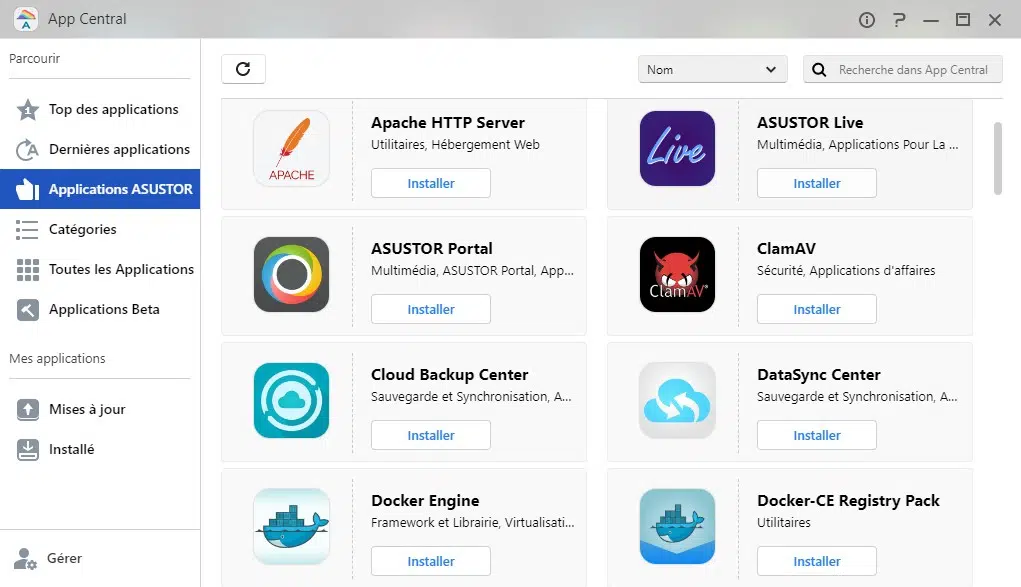Viewport: 1021px width, 587px height.
Task: Install ASUSTOR Portal
Action: tap(430, 309)
